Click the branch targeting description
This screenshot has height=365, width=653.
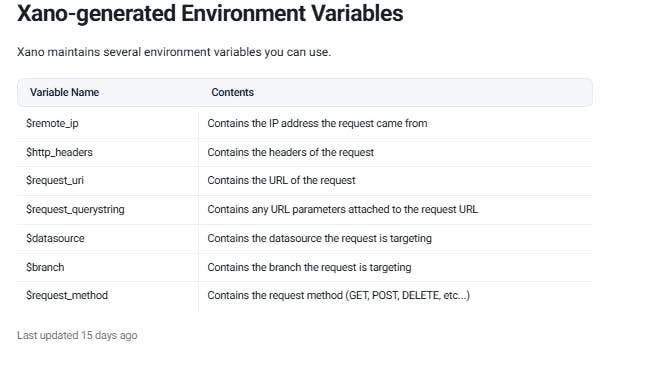(x=309, y=267)
